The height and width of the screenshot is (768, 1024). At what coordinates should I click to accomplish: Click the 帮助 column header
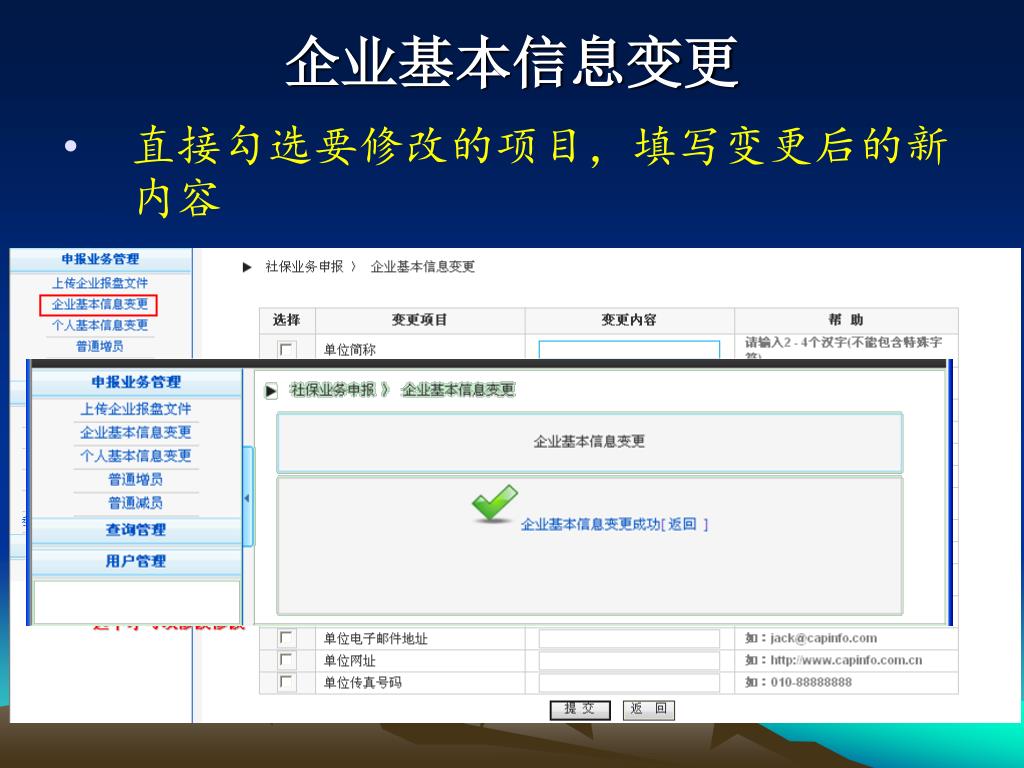click(x=846, y=320)
